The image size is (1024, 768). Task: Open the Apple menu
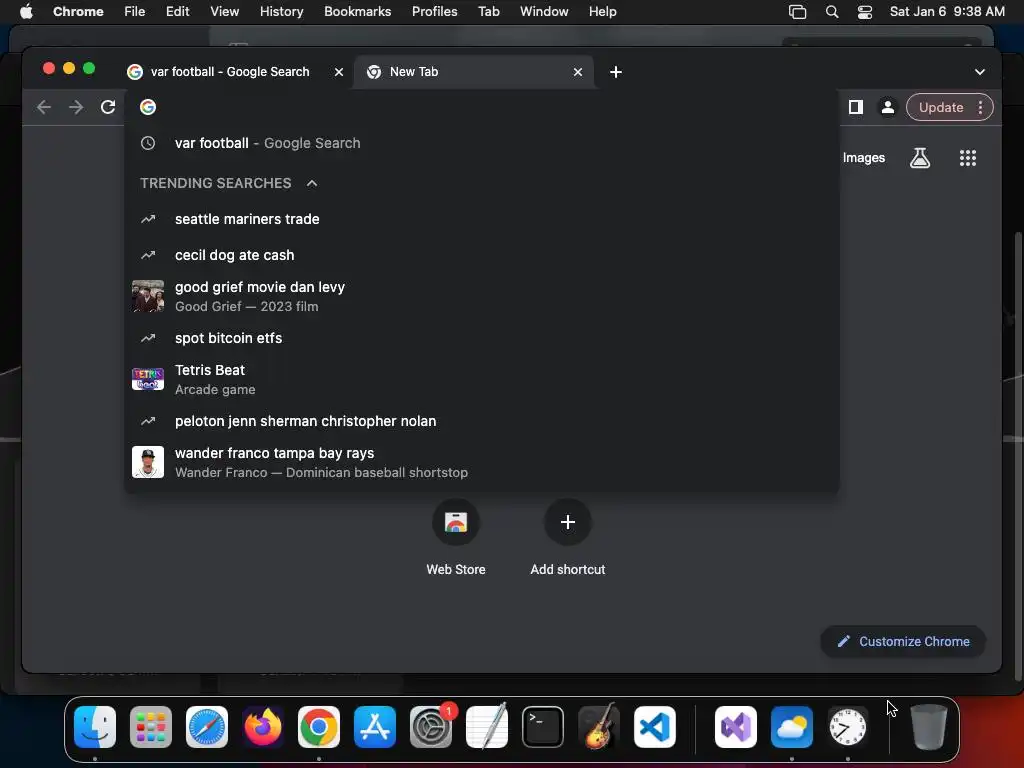point(26,12)
